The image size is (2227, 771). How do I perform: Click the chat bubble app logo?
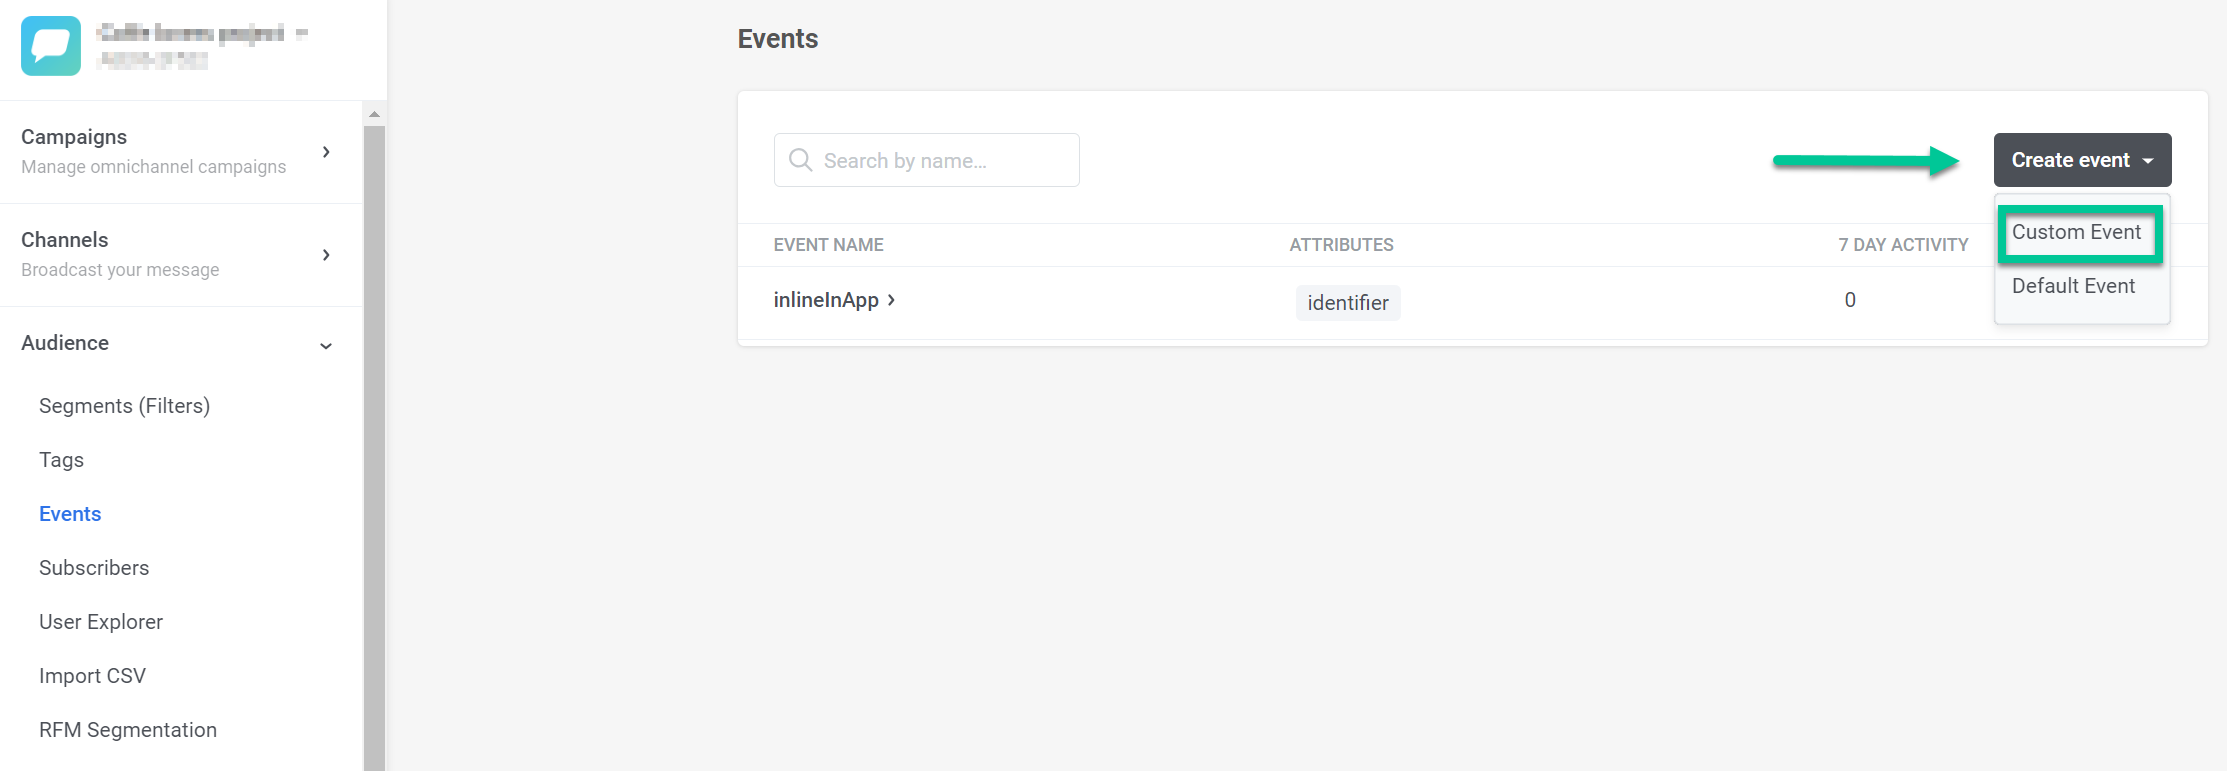tap(51, 46)
